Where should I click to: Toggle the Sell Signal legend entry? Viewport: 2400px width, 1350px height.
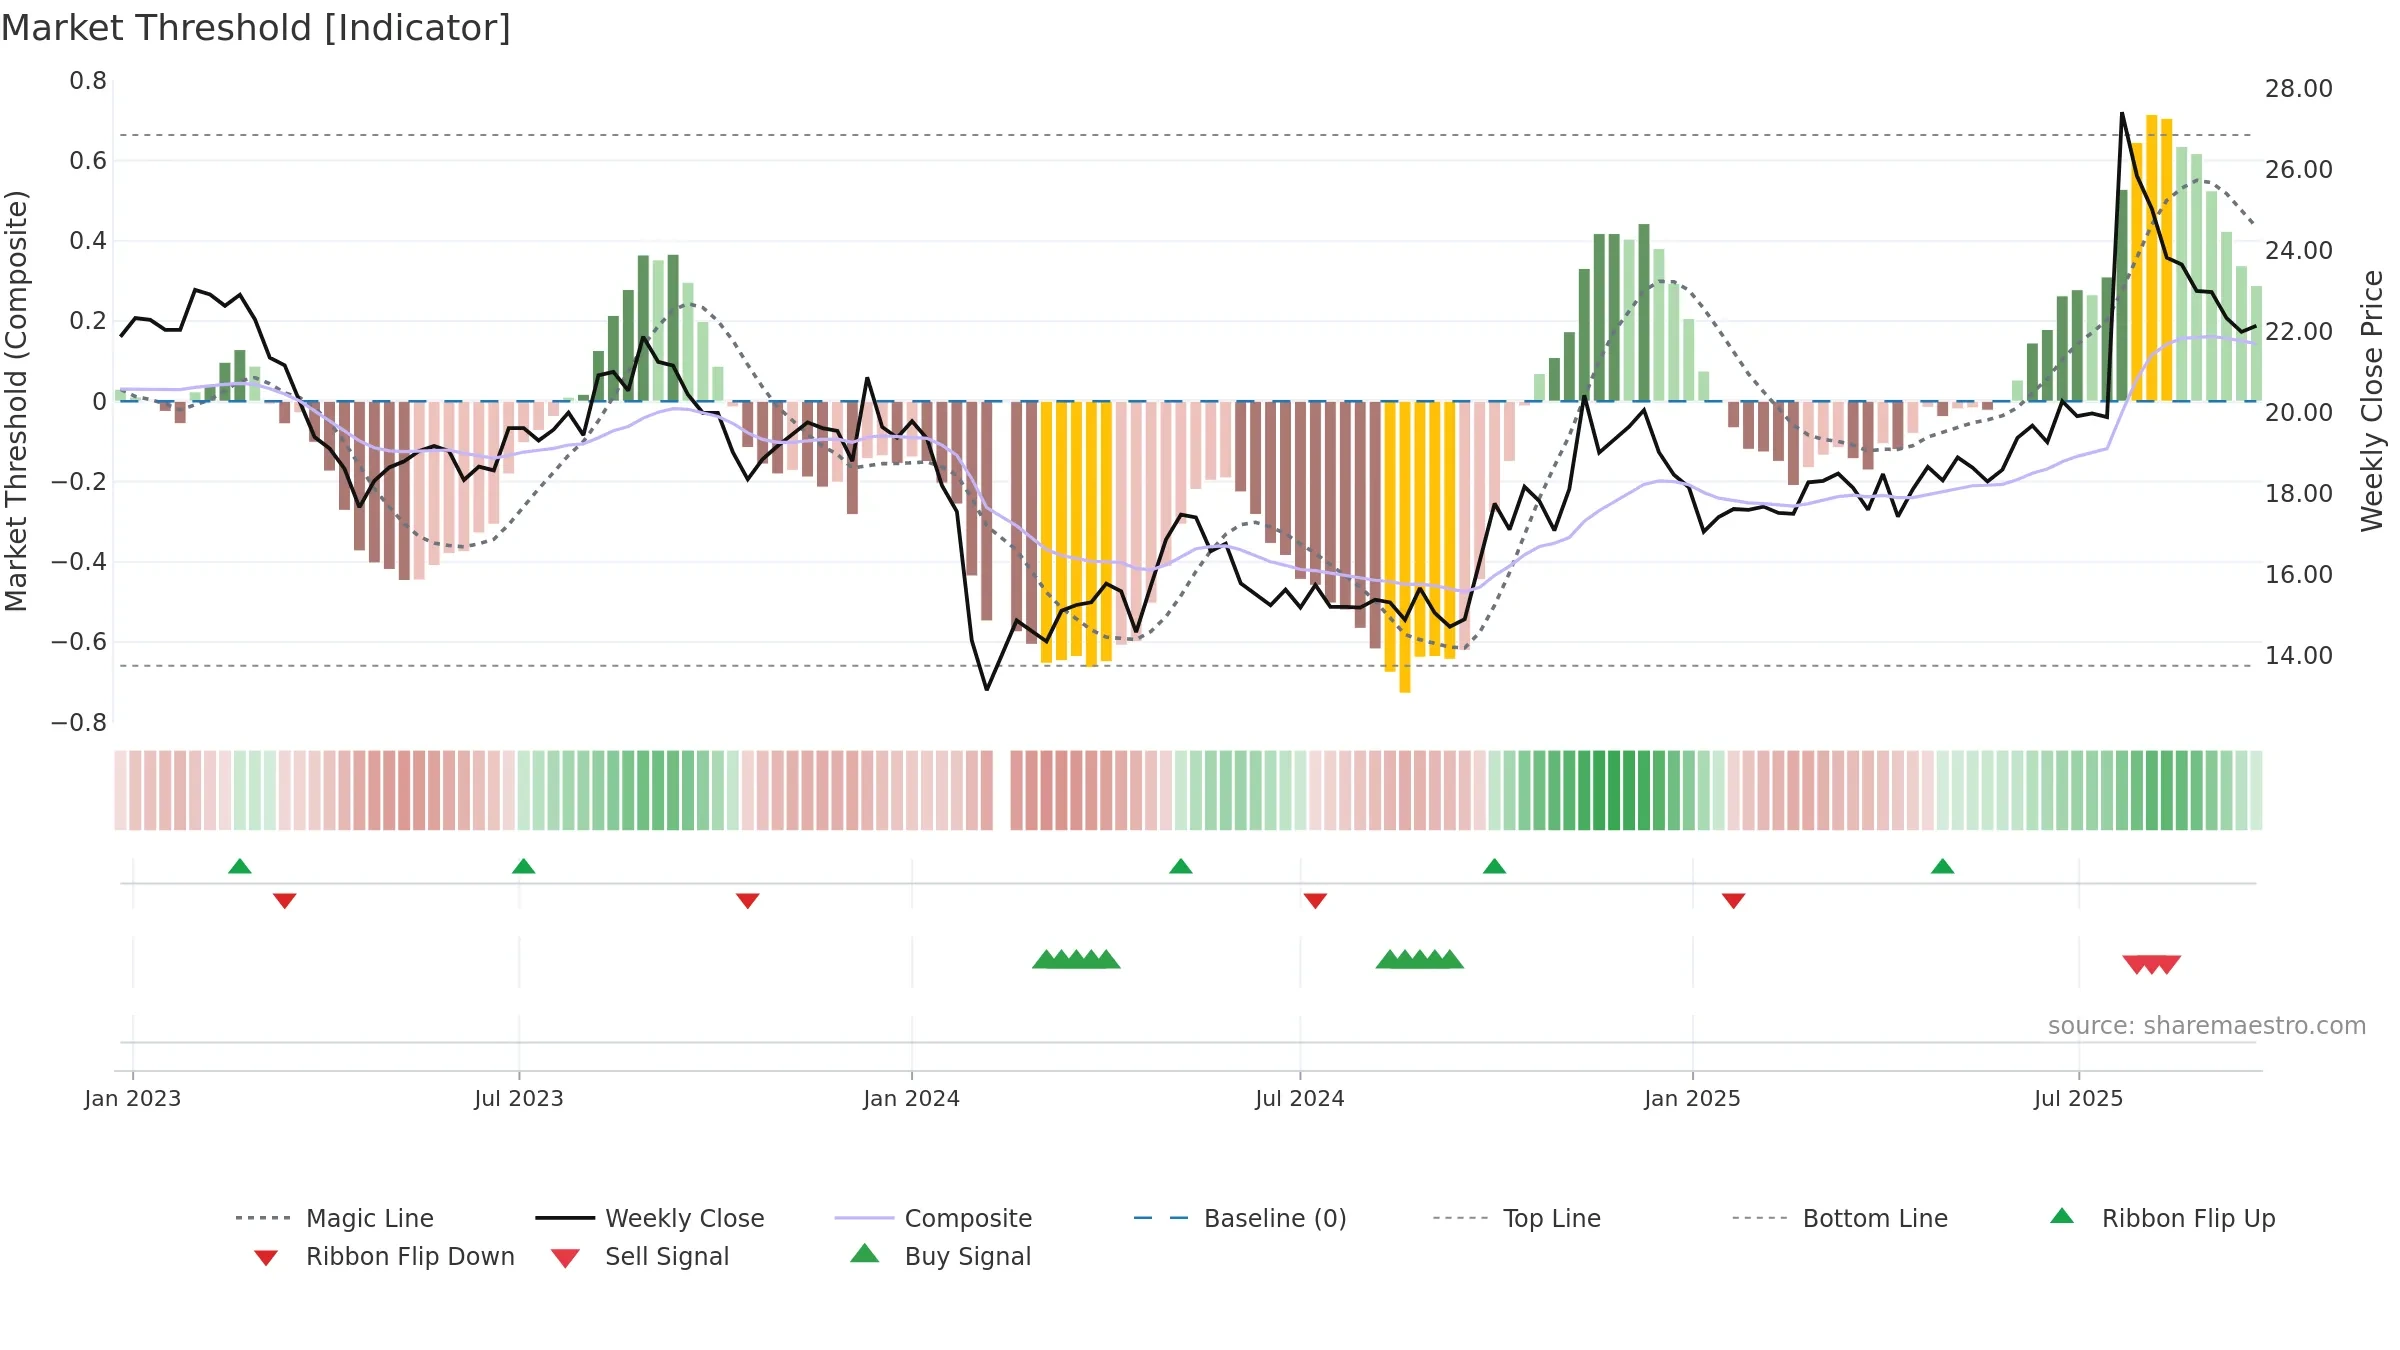tap(640, 1256)
